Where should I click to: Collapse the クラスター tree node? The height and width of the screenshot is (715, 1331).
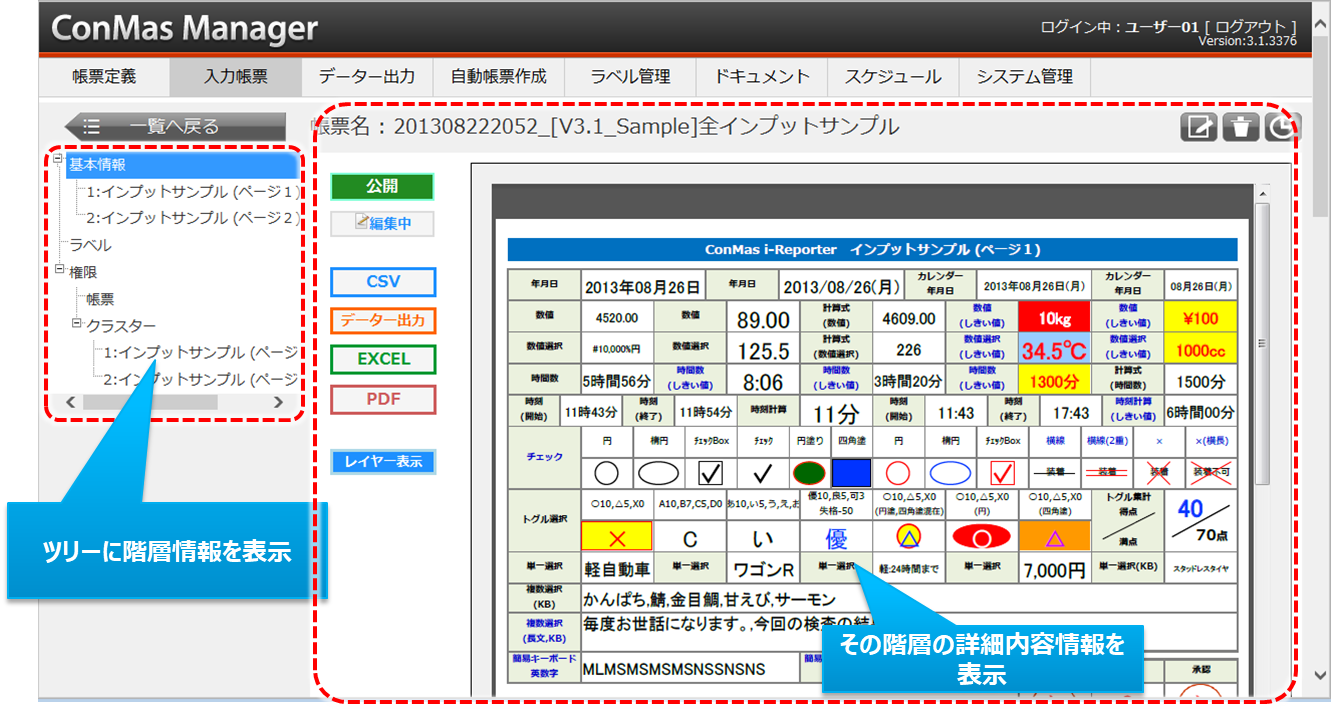(x=76, y=324)
